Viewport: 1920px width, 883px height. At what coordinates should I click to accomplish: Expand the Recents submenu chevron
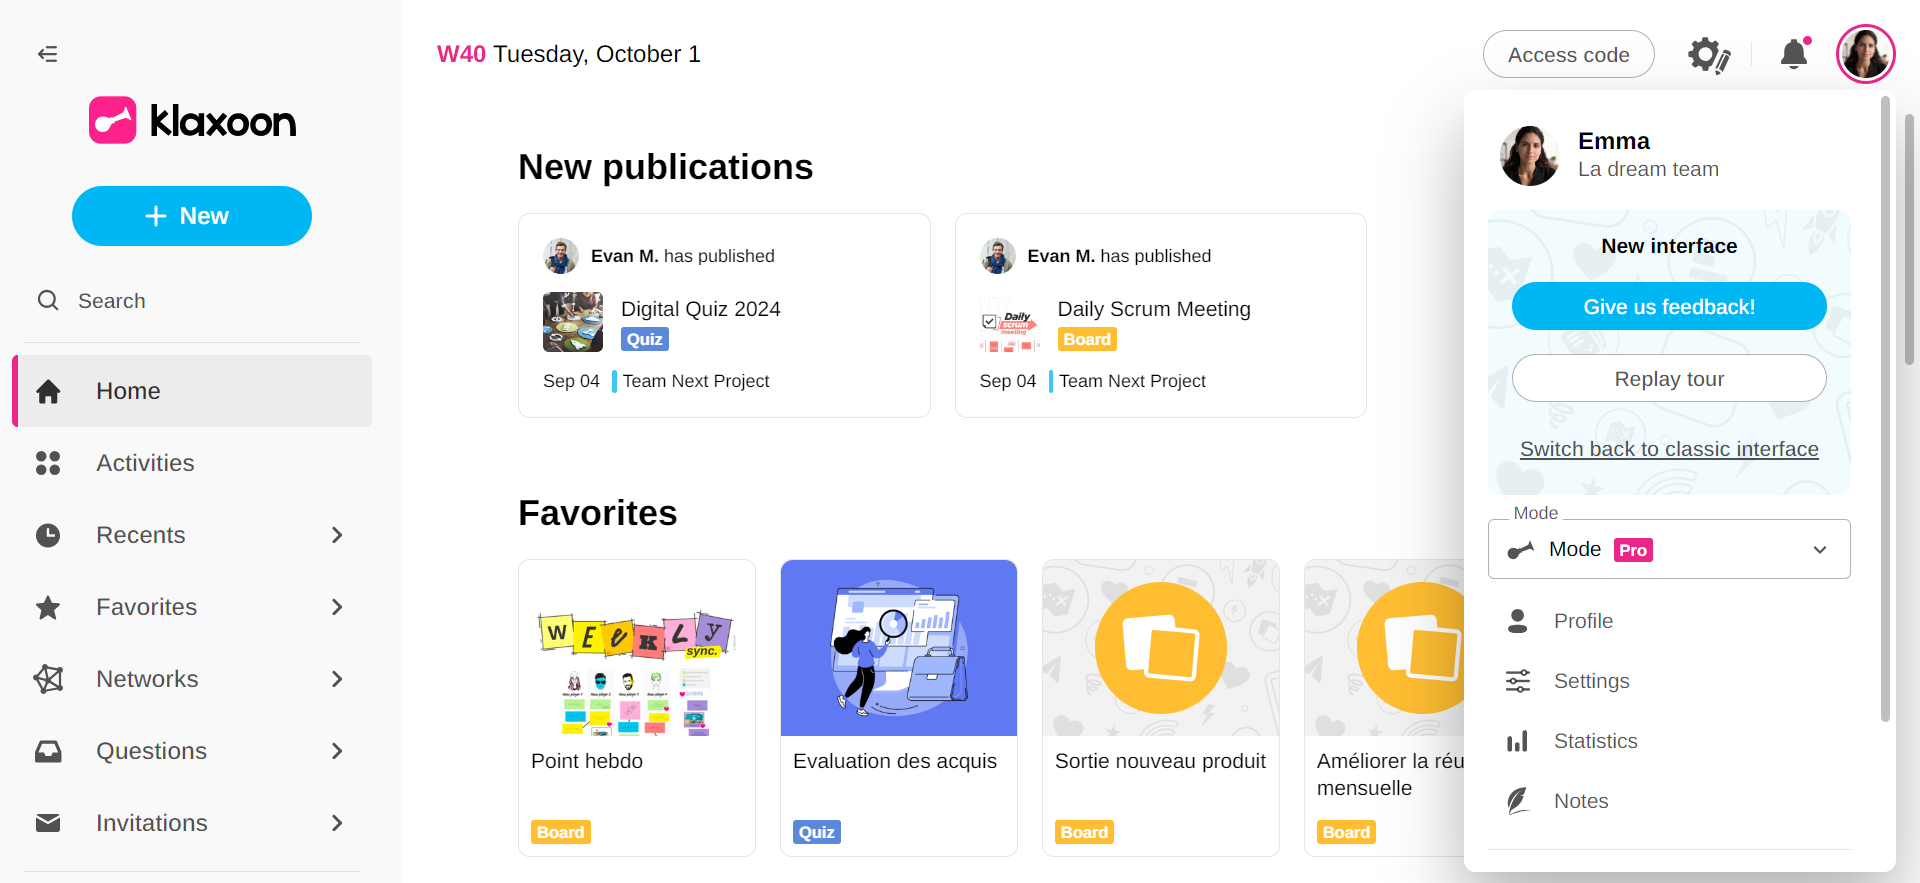[x=337, y=535]
